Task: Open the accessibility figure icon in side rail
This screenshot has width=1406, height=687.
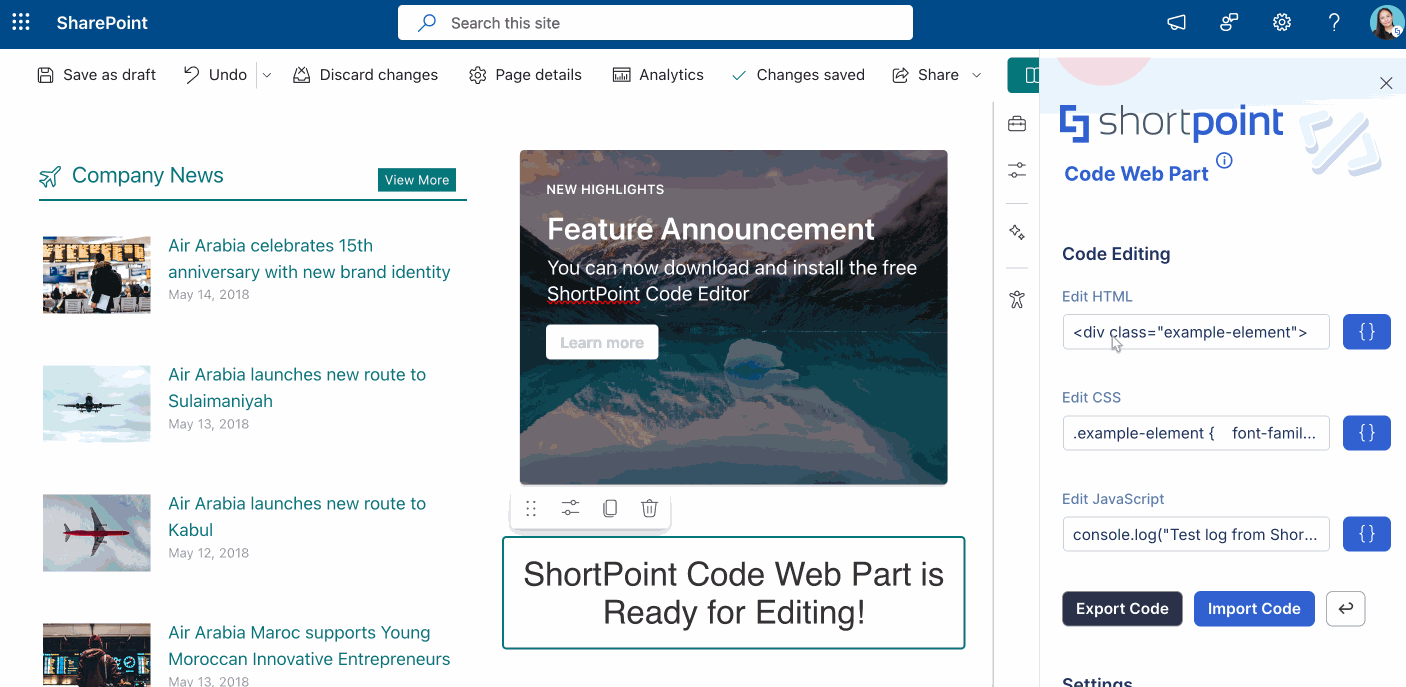Action: (1017, 299)
